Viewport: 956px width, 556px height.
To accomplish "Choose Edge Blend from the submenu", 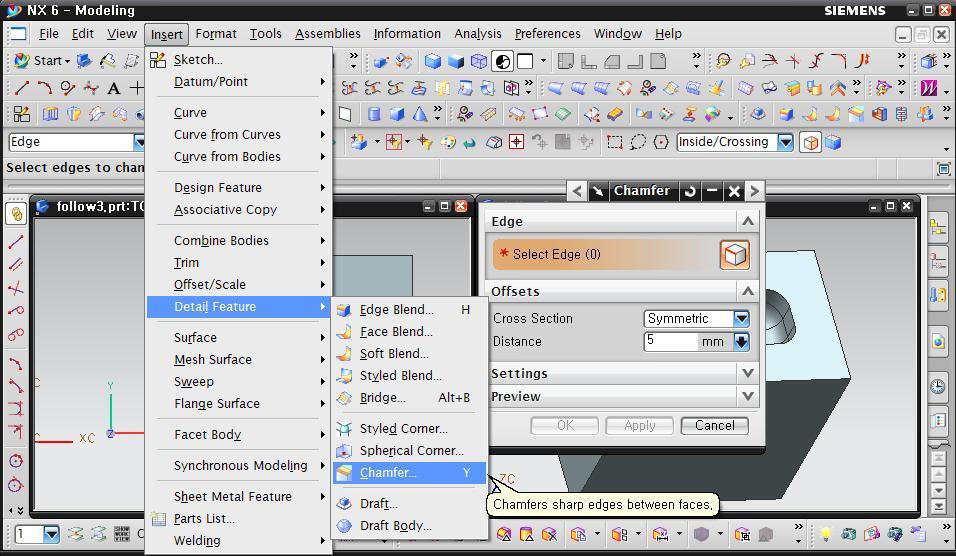I will [x=396, y=309].
